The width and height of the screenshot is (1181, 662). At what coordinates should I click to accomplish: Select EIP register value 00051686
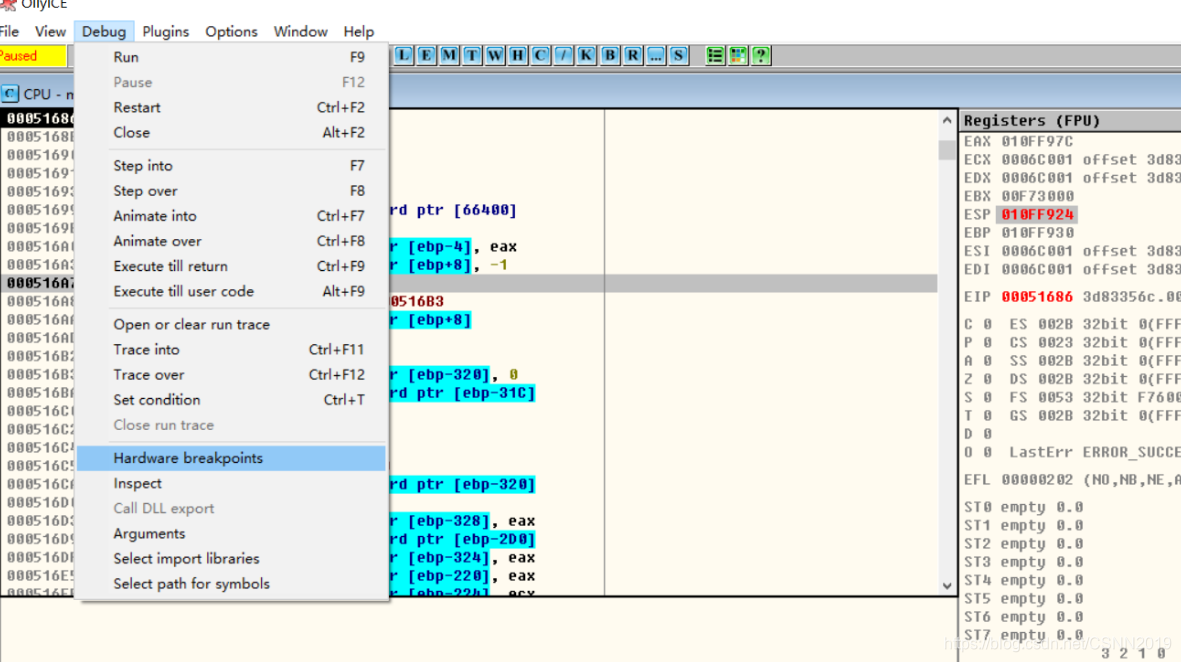coord(1037,297)
